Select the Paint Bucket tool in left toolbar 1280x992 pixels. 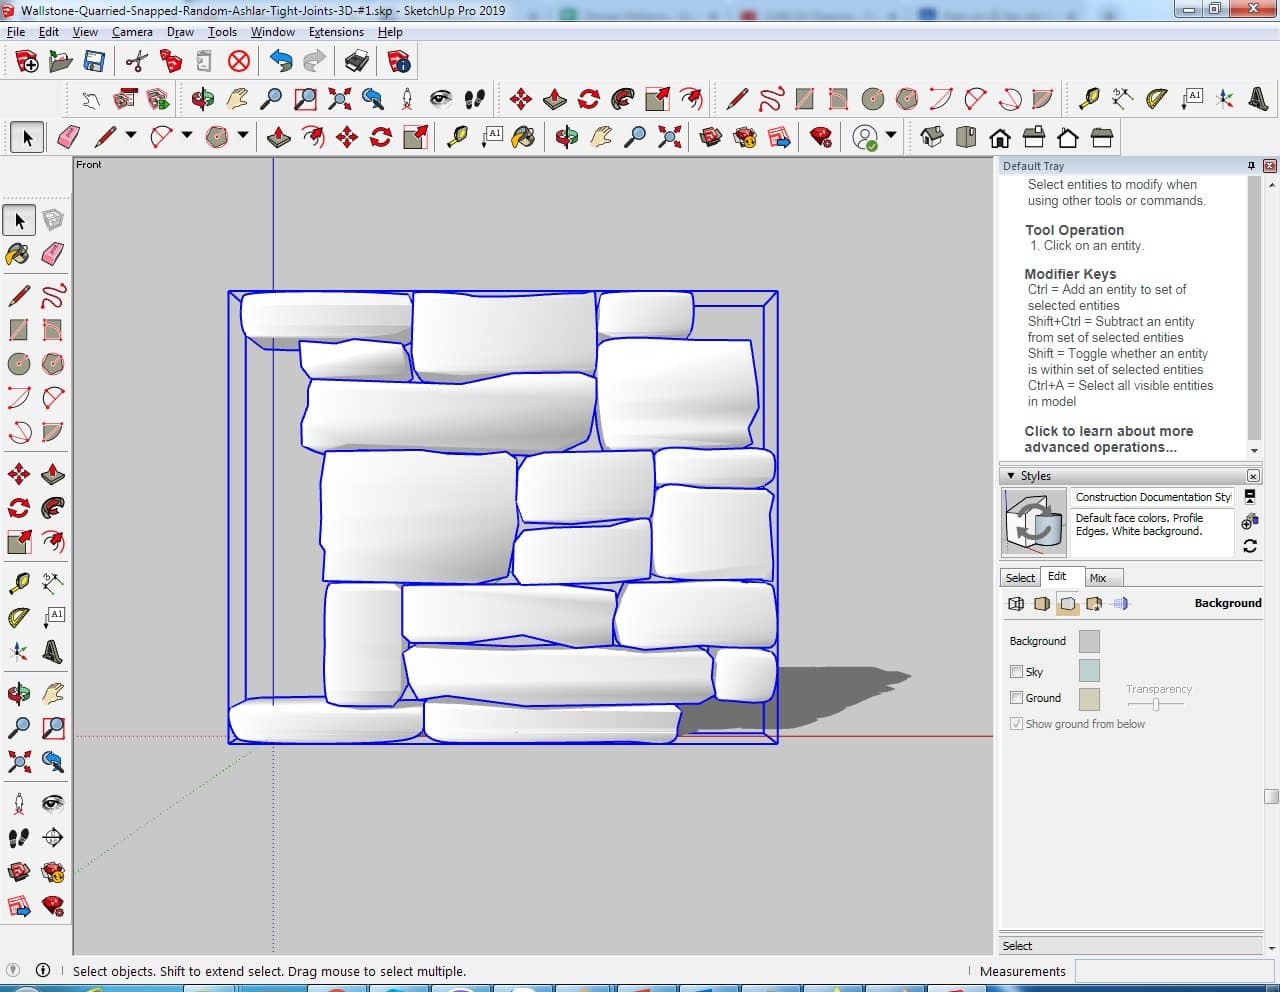[18, 254]
